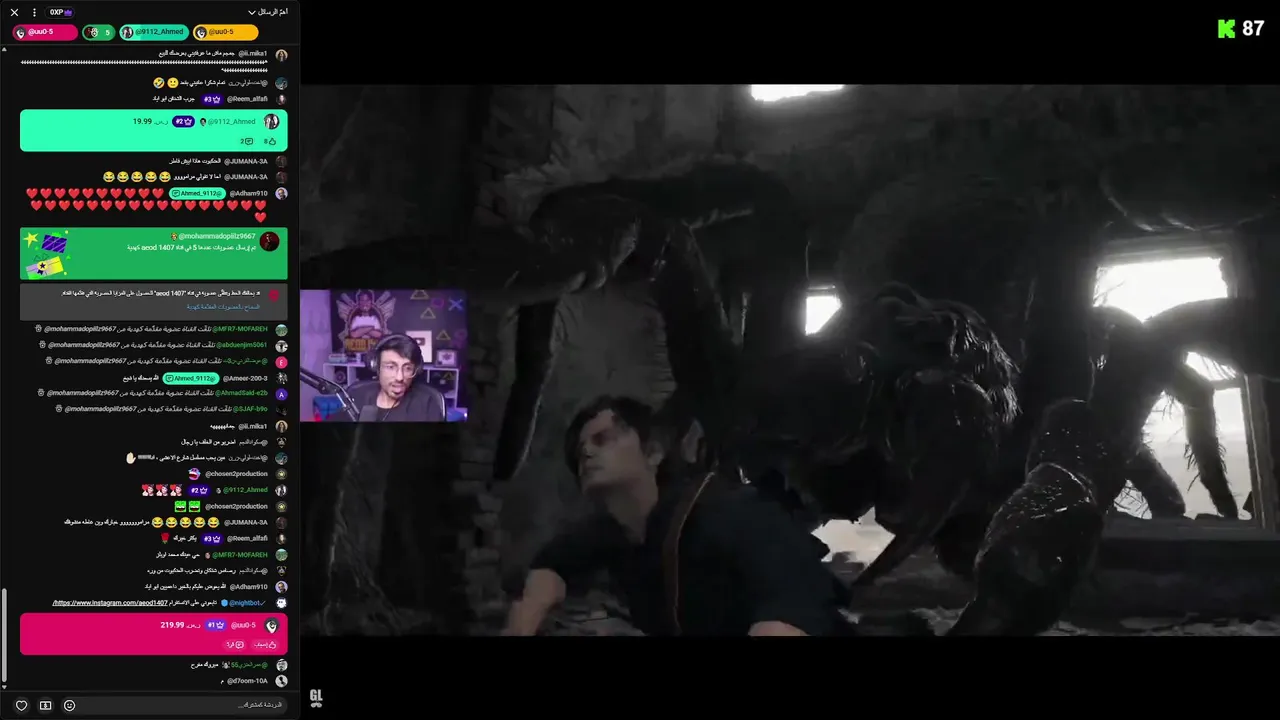
Task: Click Ahmed_9112 mention in @Adham910 hearts message
Action: 196,193
